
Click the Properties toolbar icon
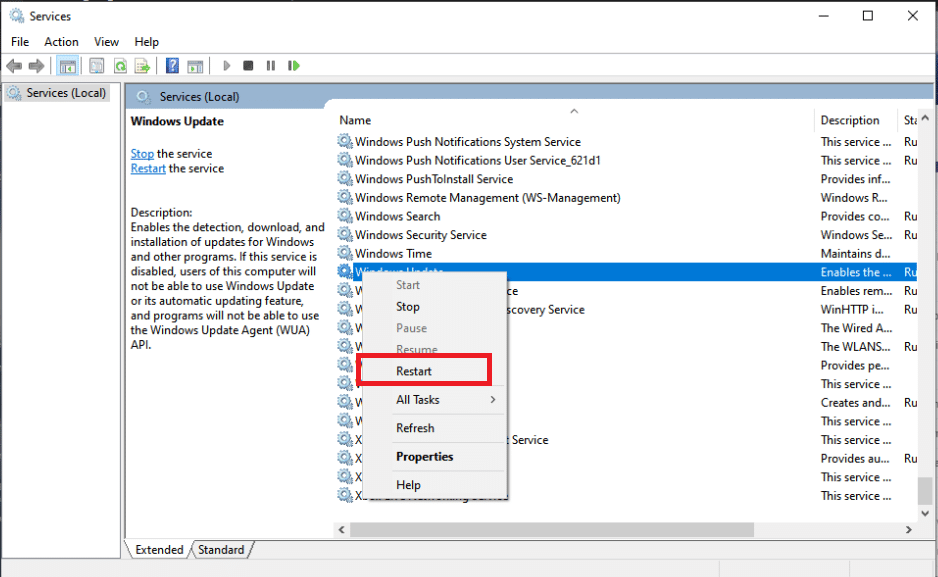tap(97, 66)
